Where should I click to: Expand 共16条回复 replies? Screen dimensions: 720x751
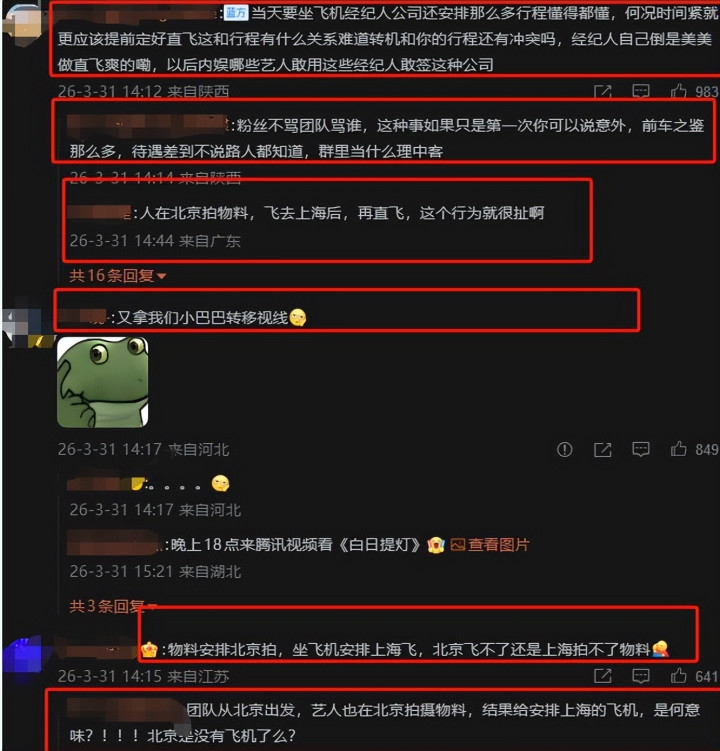(x=117, y=275)
